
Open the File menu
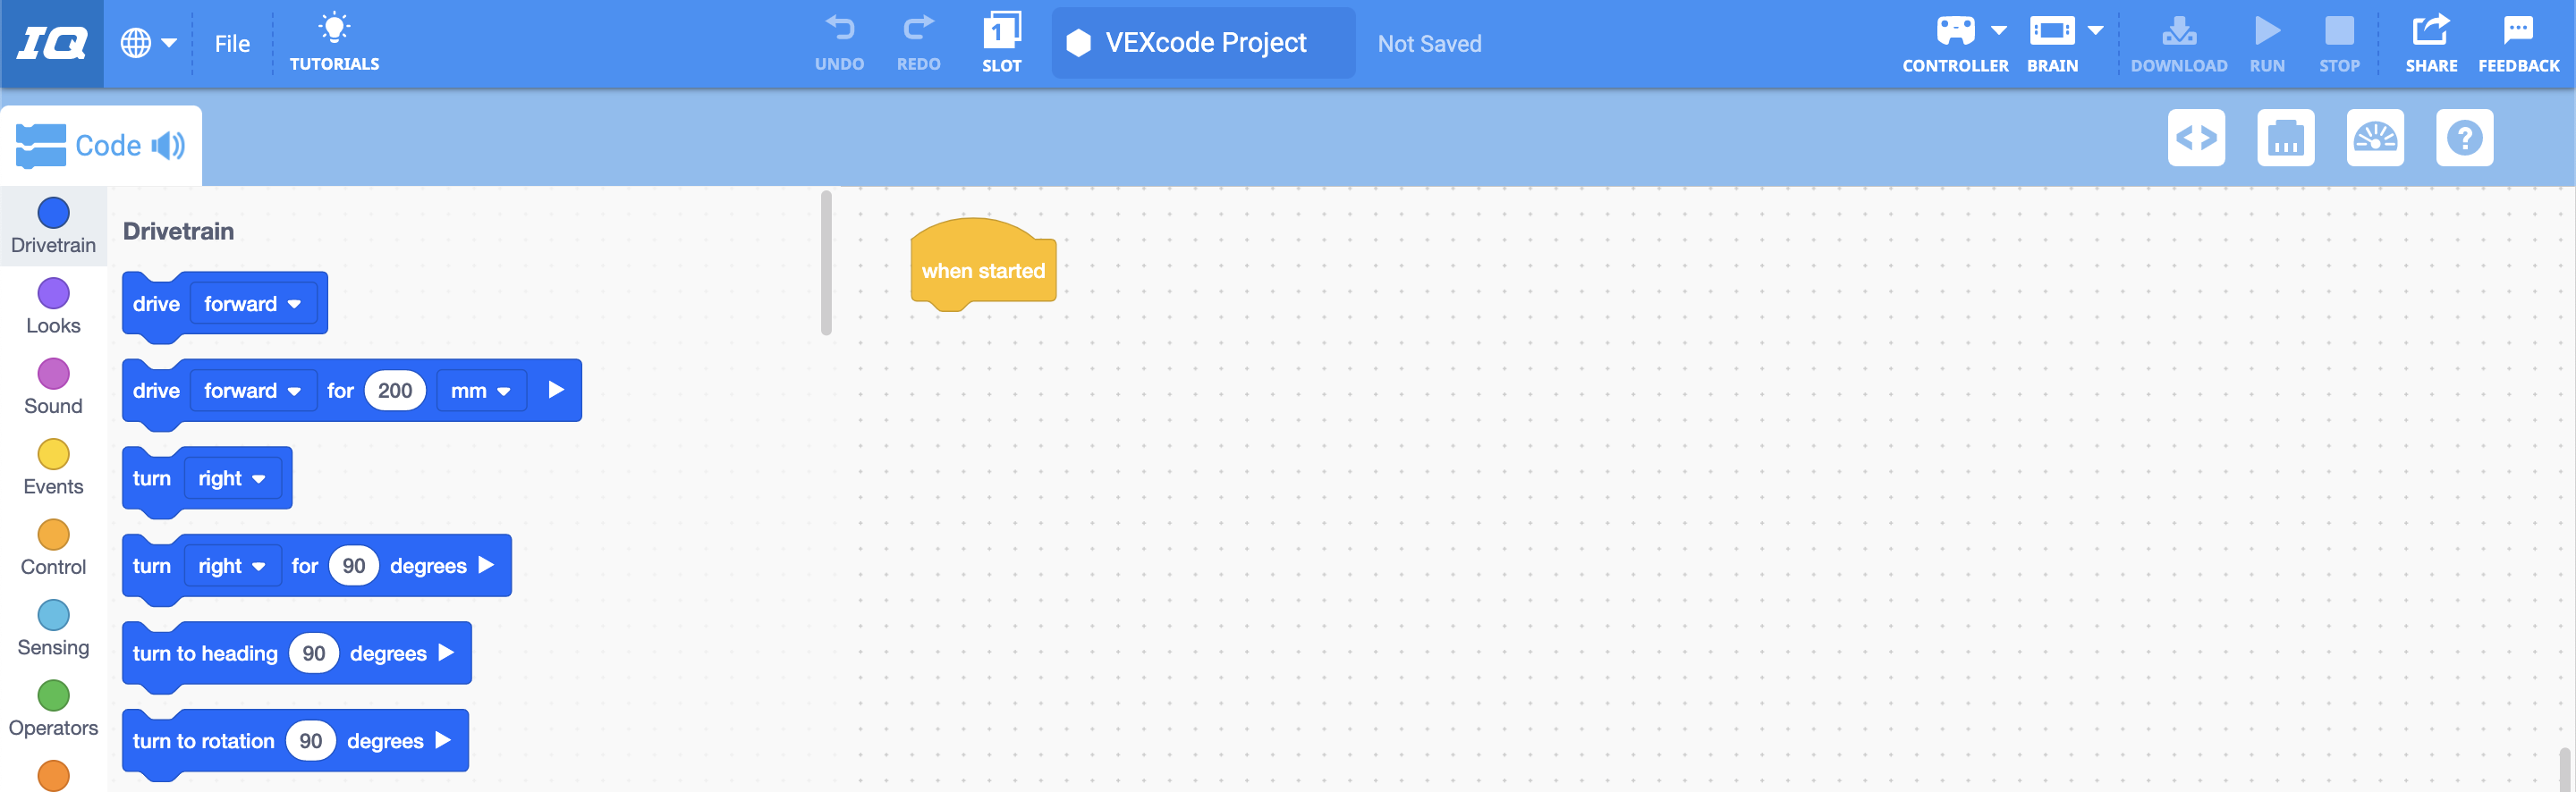(232, 44)
